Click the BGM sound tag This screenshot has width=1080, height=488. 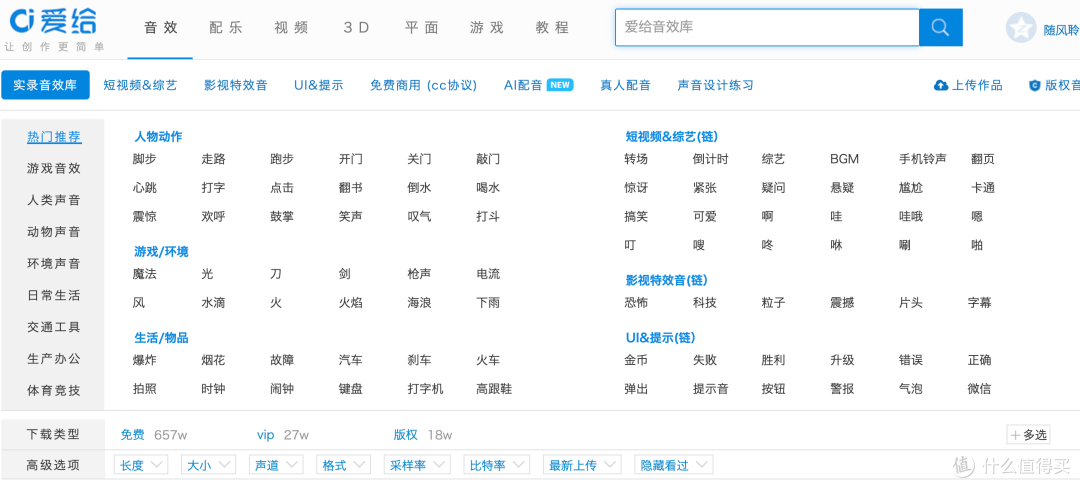point(844,159)
